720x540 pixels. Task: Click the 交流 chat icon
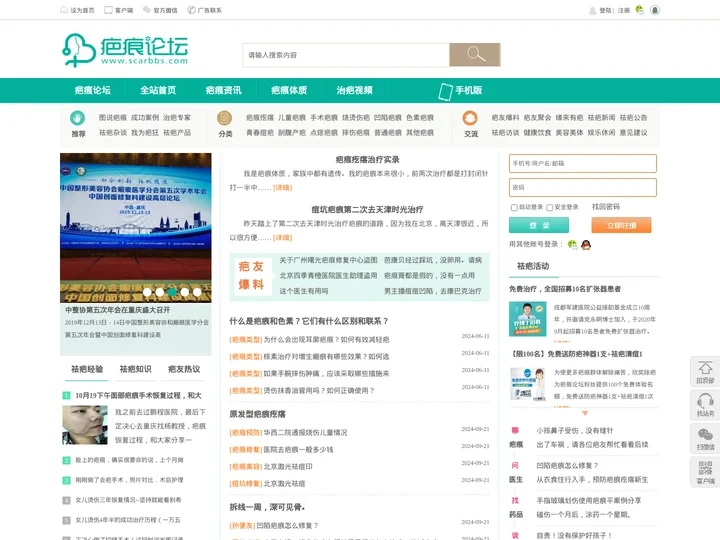(470, 118)
